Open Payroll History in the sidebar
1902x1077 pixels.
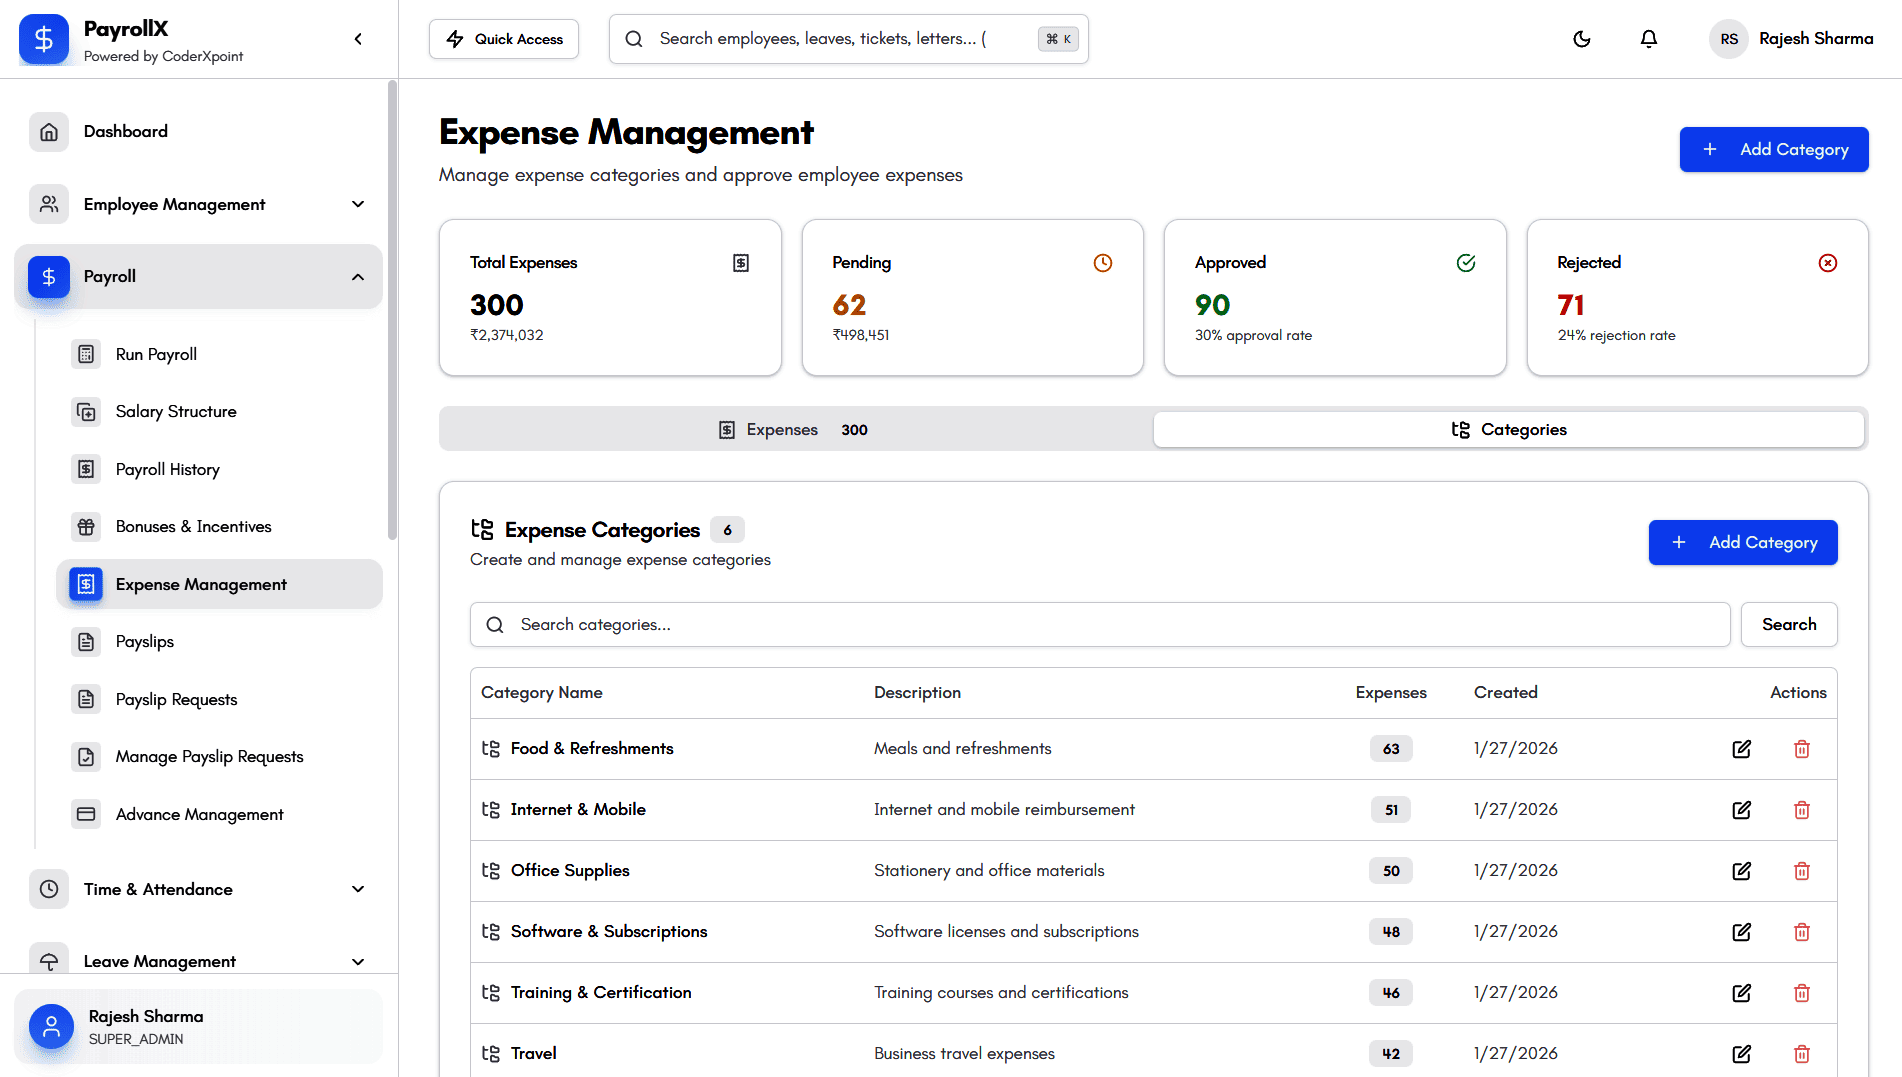(x=167, y=469)
